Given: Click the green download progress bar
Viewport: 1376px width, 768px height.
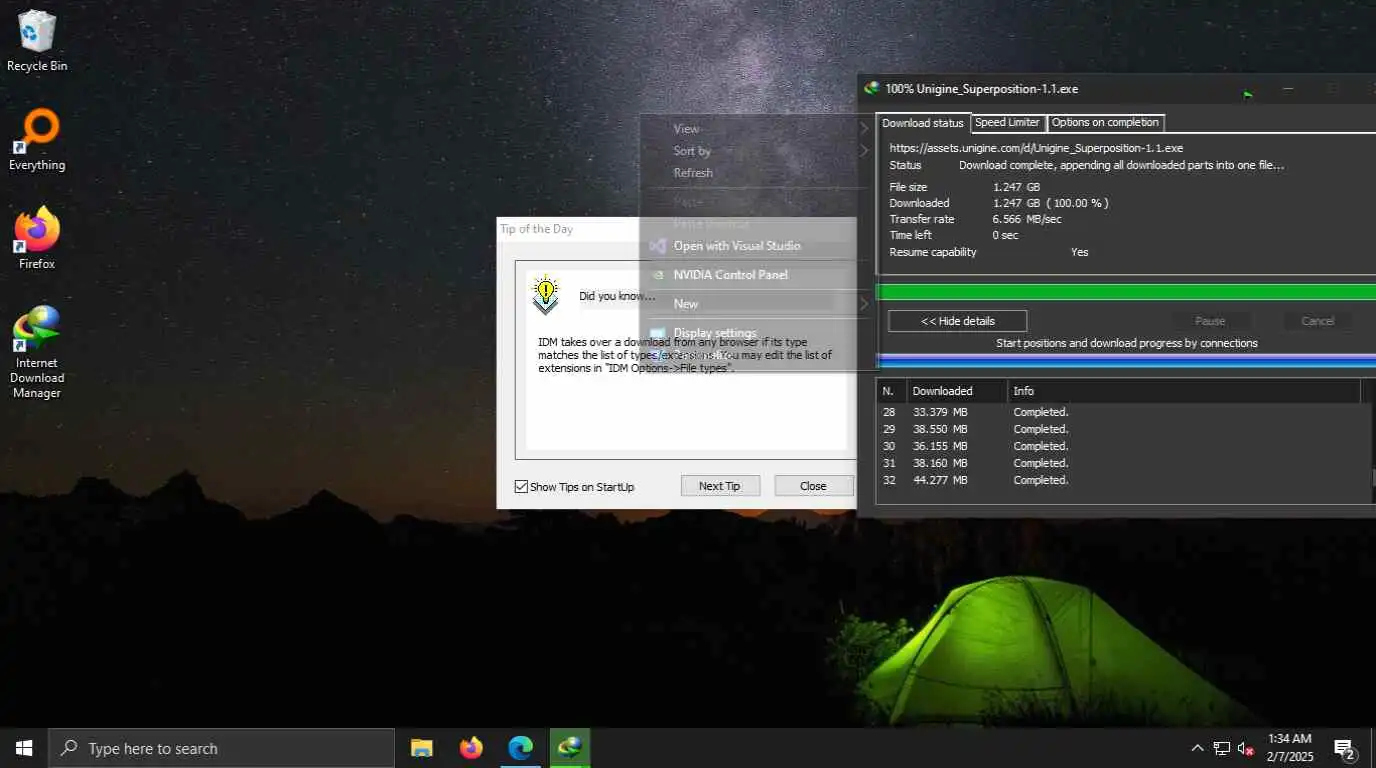Looking at the screenshot, I should tap(1126, 292).
